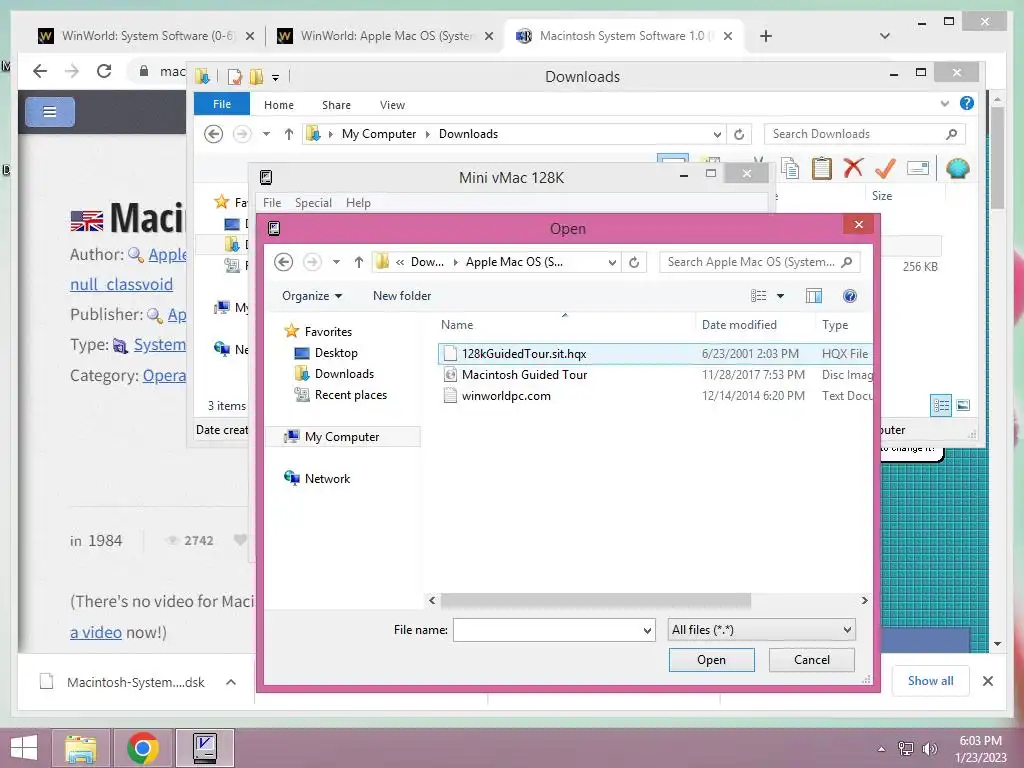The width and height of the screenshot is (1024, 768).
Task: Open Mini vMac Help menu
Action: click(x=358, y=202)
